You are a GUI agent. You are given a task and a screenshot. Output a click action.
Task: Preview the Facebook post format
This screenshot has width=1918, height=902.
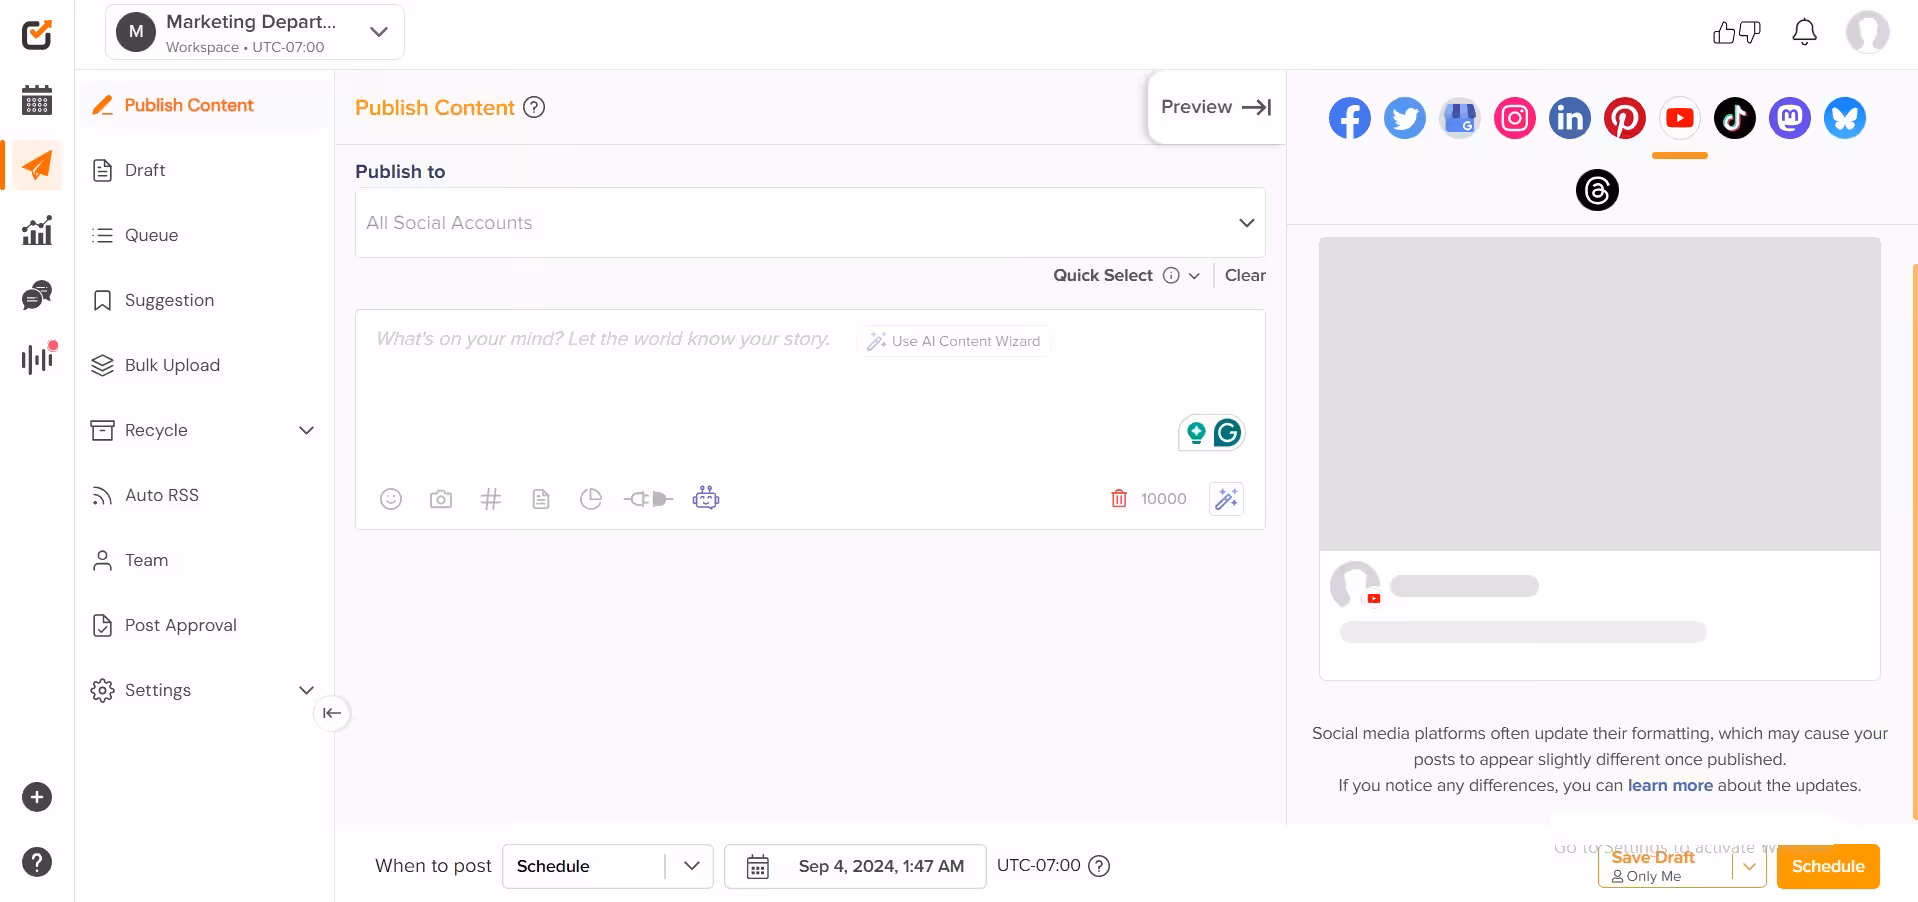point(1350,118)
